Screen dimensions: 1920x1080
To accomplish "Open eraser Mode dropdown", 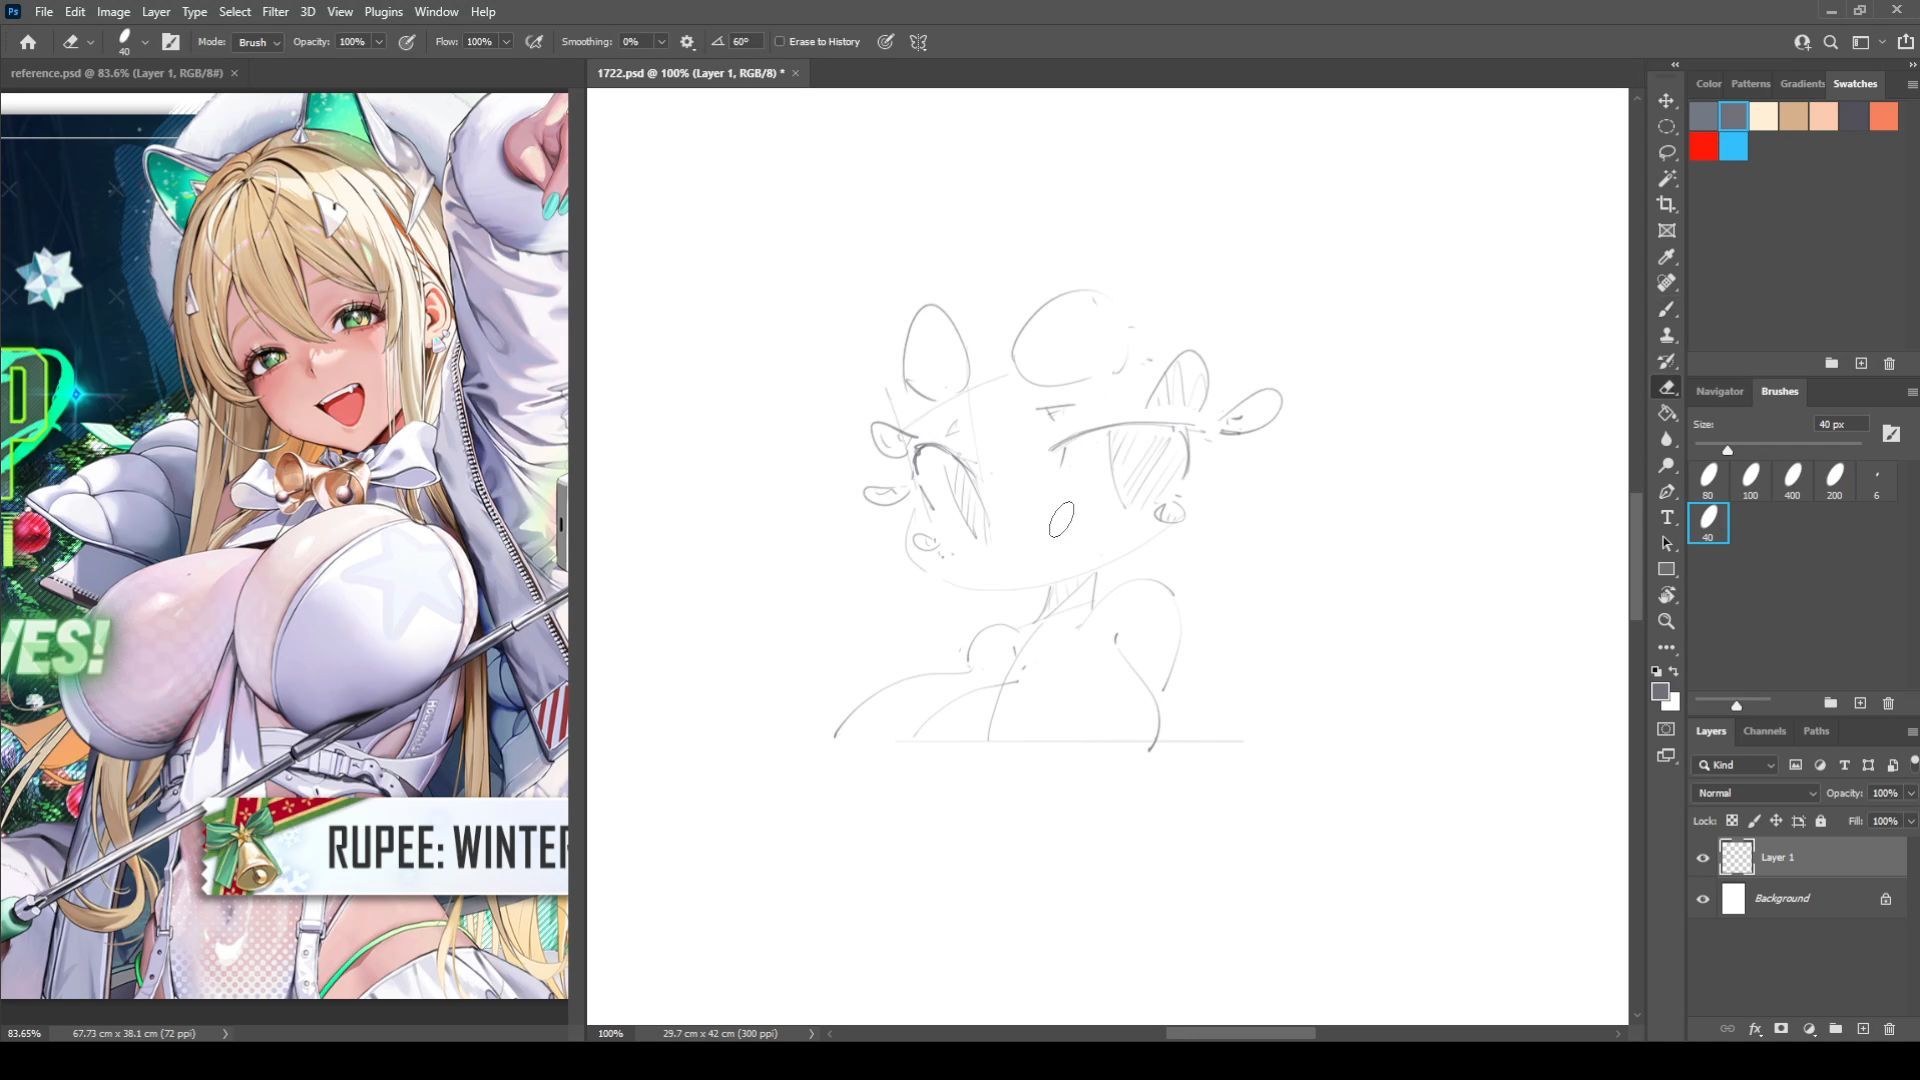I will point(258,42).
